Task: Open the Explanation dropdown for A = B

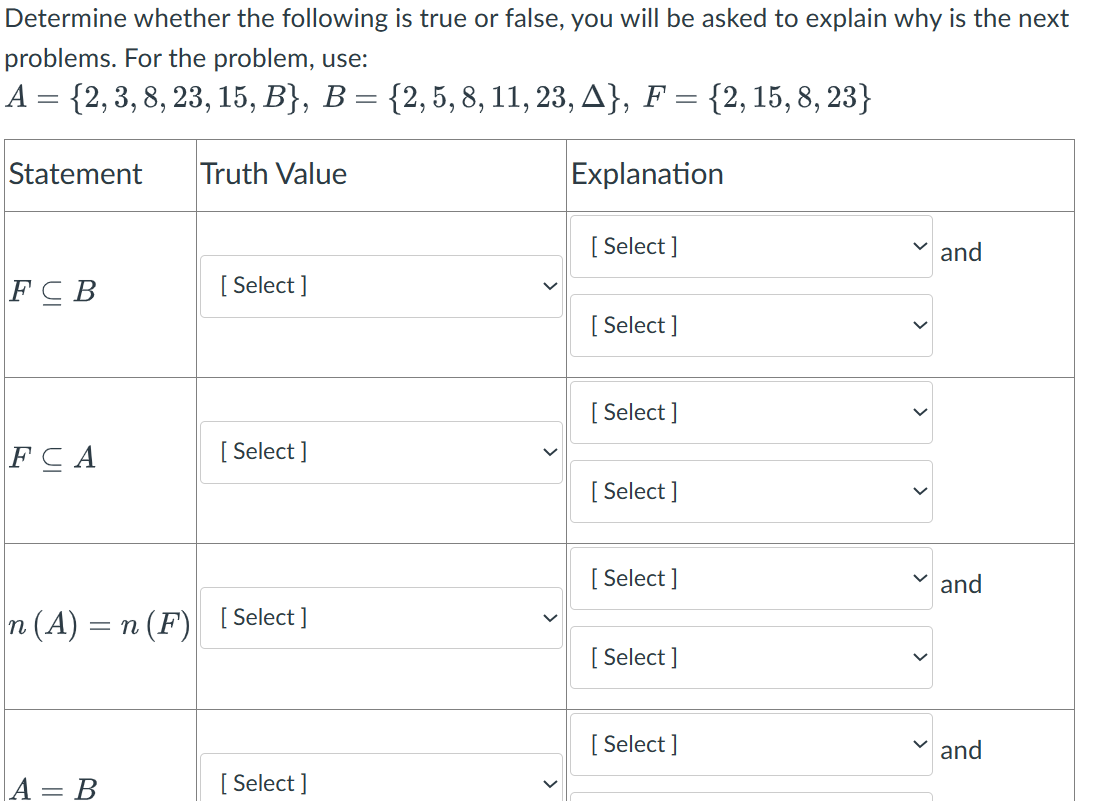Action: point(750,744)
